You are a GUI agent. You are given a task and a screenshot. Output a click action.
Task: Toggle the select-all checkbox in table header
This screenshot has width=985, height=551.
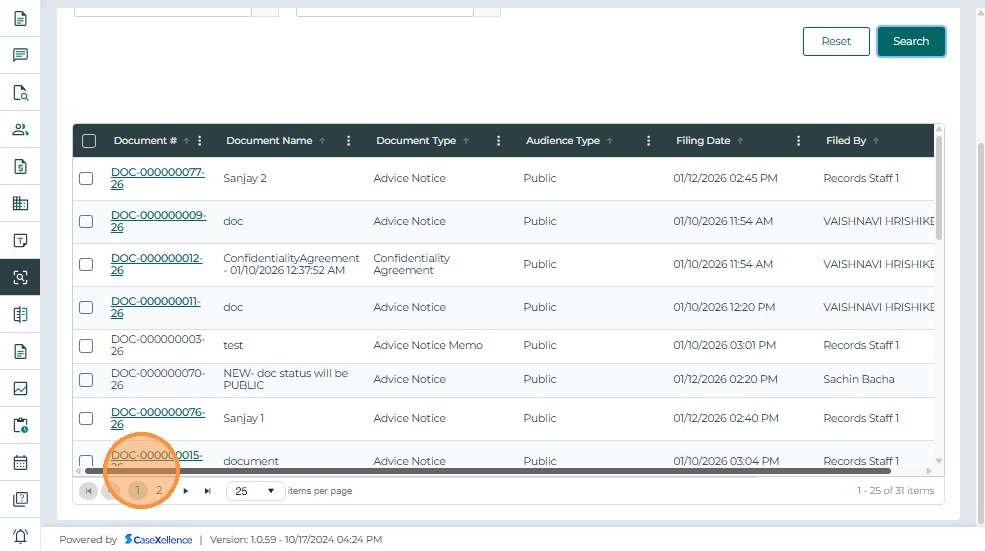tap(89, 141)
